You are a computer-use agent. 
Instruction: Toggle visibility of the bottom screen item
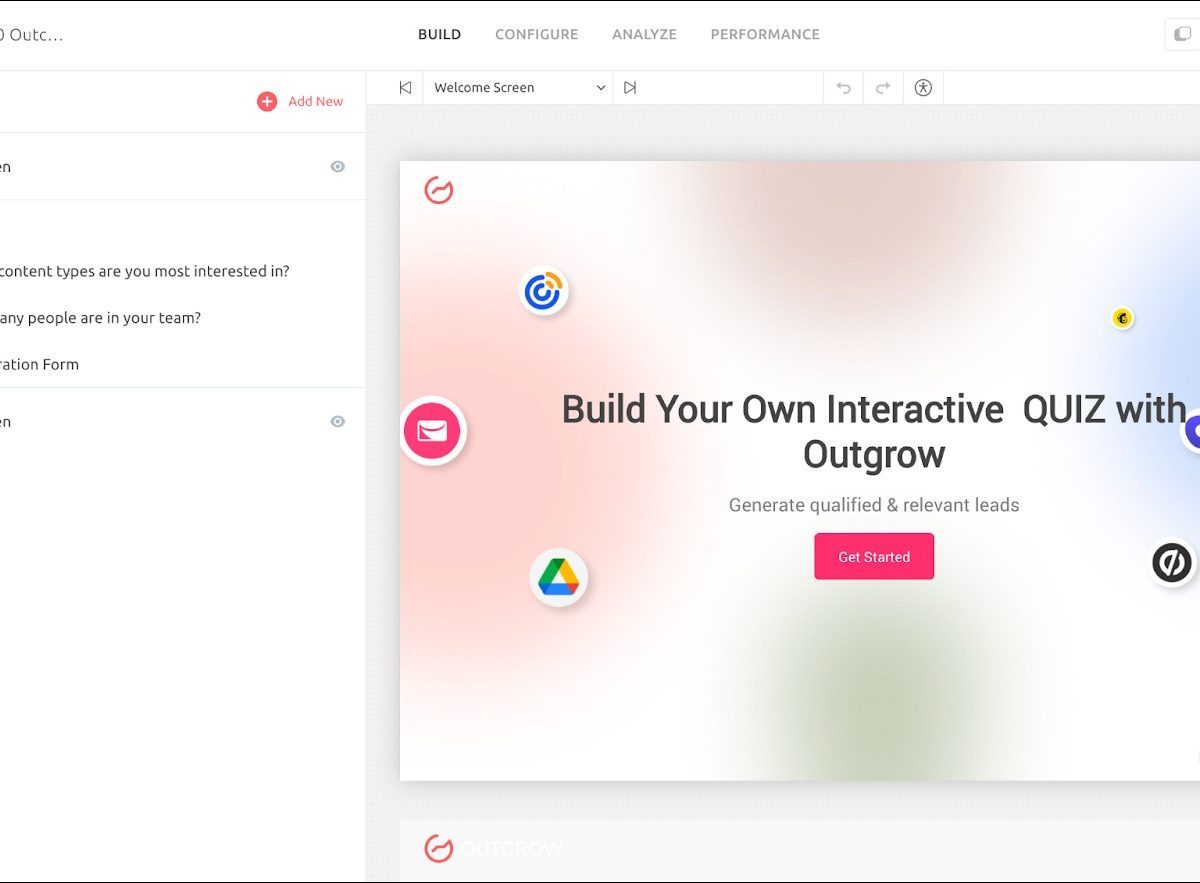tap(338, 422)
